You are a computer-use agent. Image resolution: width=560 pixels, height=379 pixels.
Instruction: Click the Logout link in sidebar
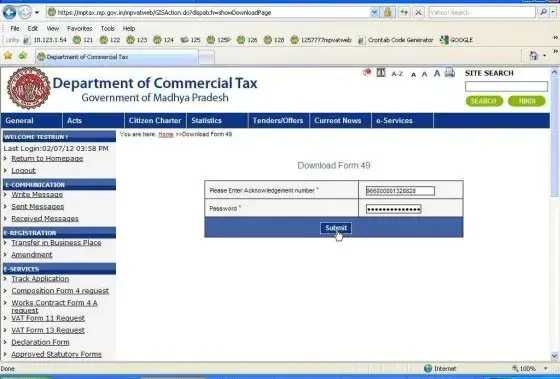[x=23, y=171]
